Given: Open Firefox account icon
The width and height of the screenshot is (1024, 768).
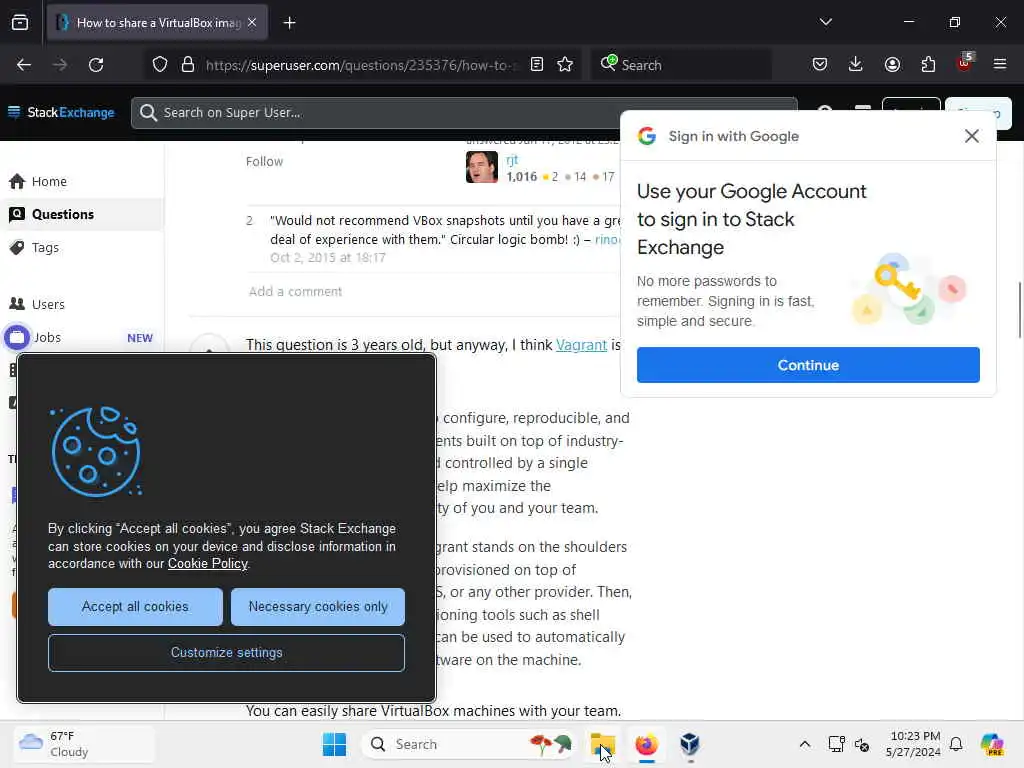Looking at the screenshot, I should coord(892,64).
